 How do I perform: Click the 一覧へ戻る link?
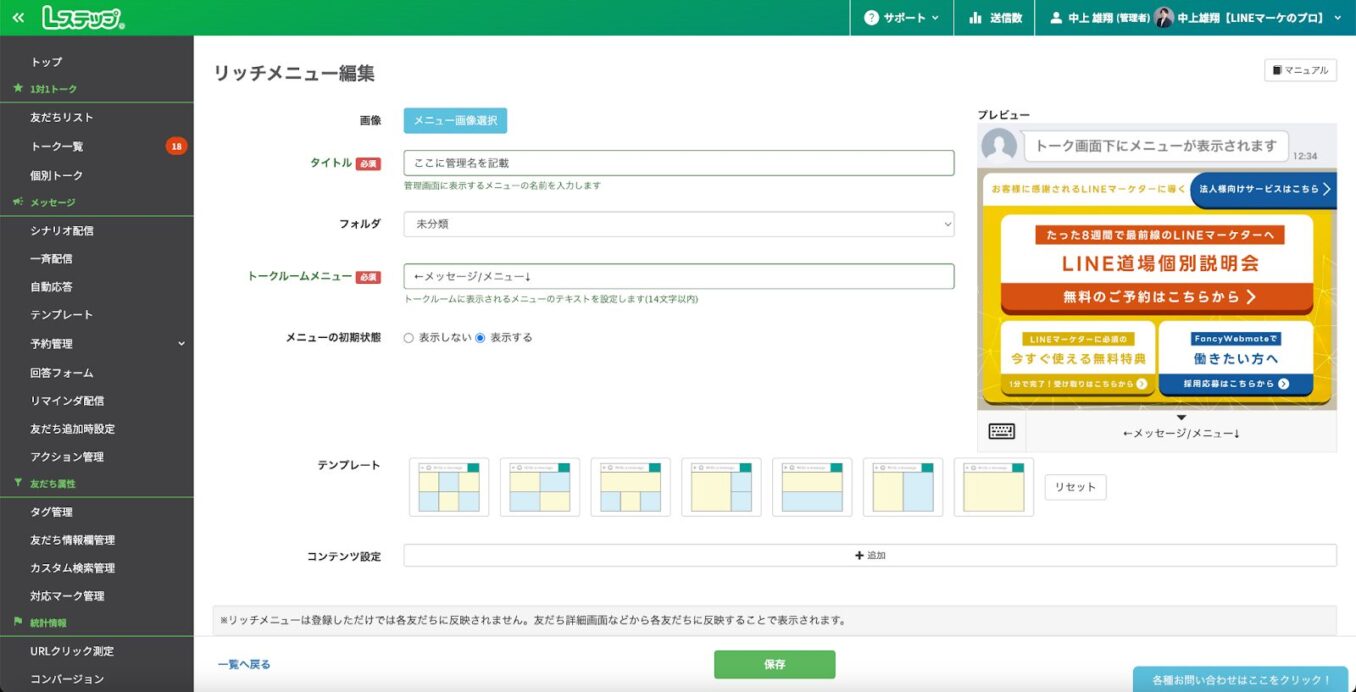pyautogui.click(x=243, y=662)
